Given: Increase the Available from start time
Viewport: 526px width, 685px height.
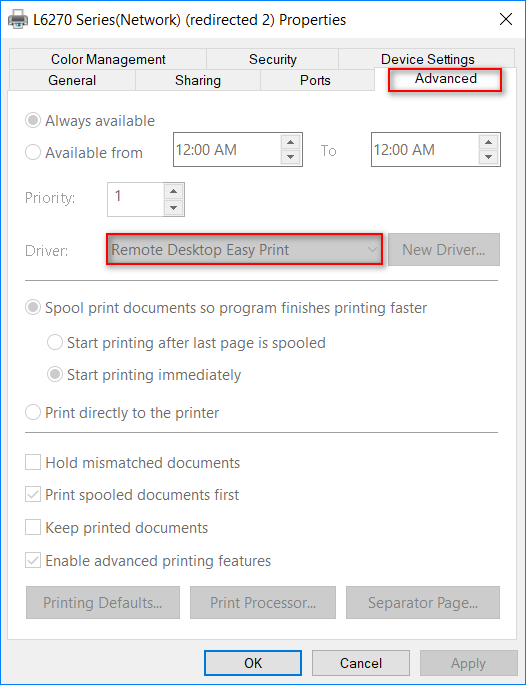Looking at the screenshot, I should [x=291, y=142].
